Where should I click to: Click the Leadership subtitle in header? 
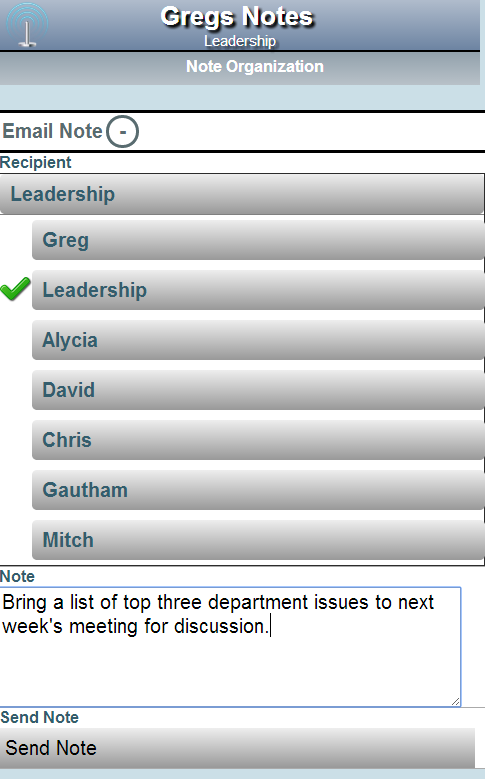[x=240, y=41]
